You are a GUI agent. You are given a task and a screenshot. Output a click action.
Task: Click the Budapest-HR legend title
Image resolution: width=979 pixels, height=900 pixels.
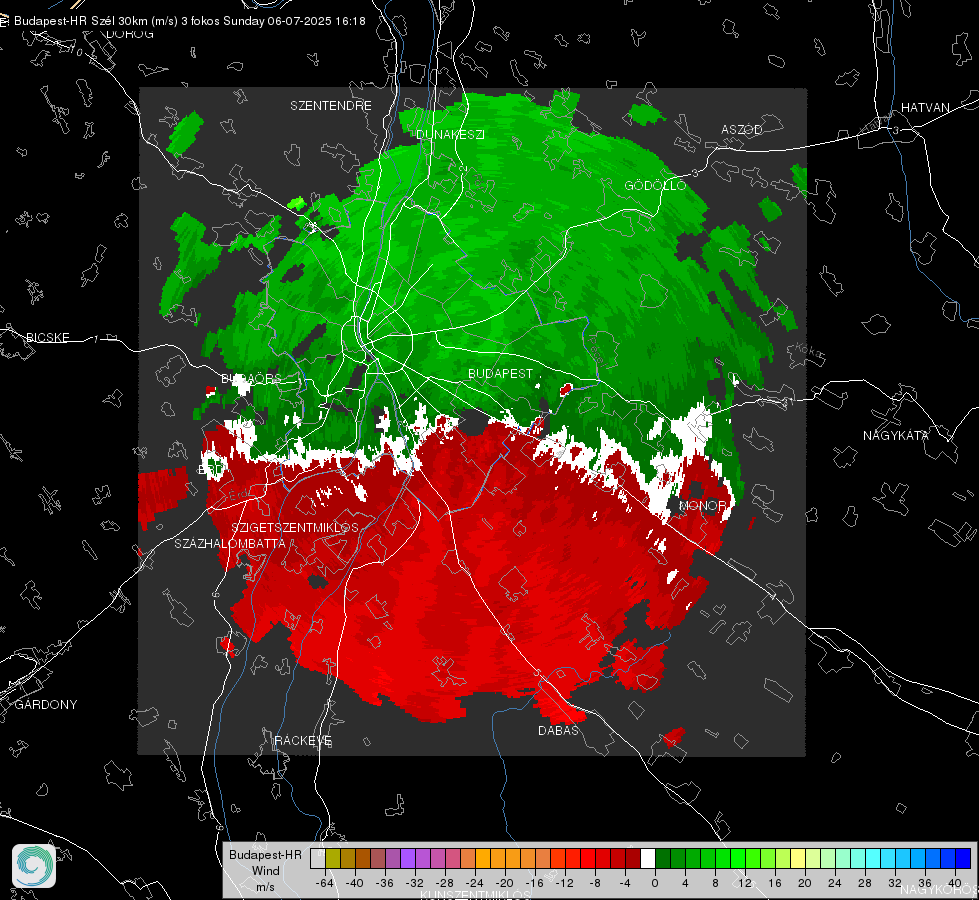pos(265,854)
